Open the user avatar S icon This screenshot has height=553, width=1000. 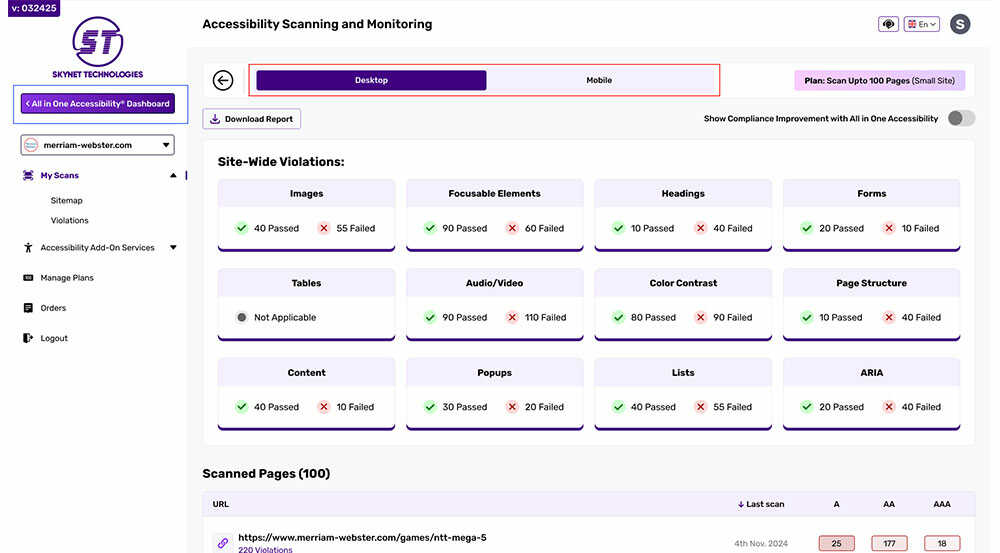pos(960,24)
